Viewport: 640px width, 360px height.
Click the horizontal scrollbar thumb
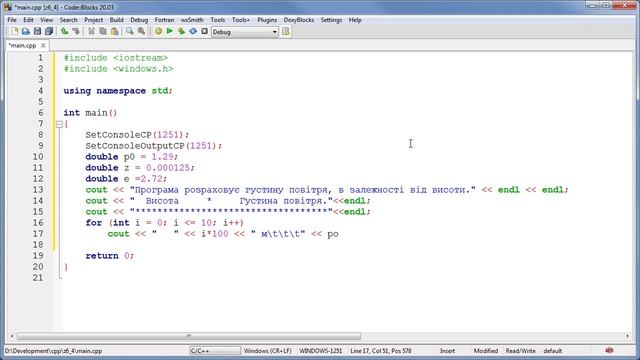(x=189, y=336)
